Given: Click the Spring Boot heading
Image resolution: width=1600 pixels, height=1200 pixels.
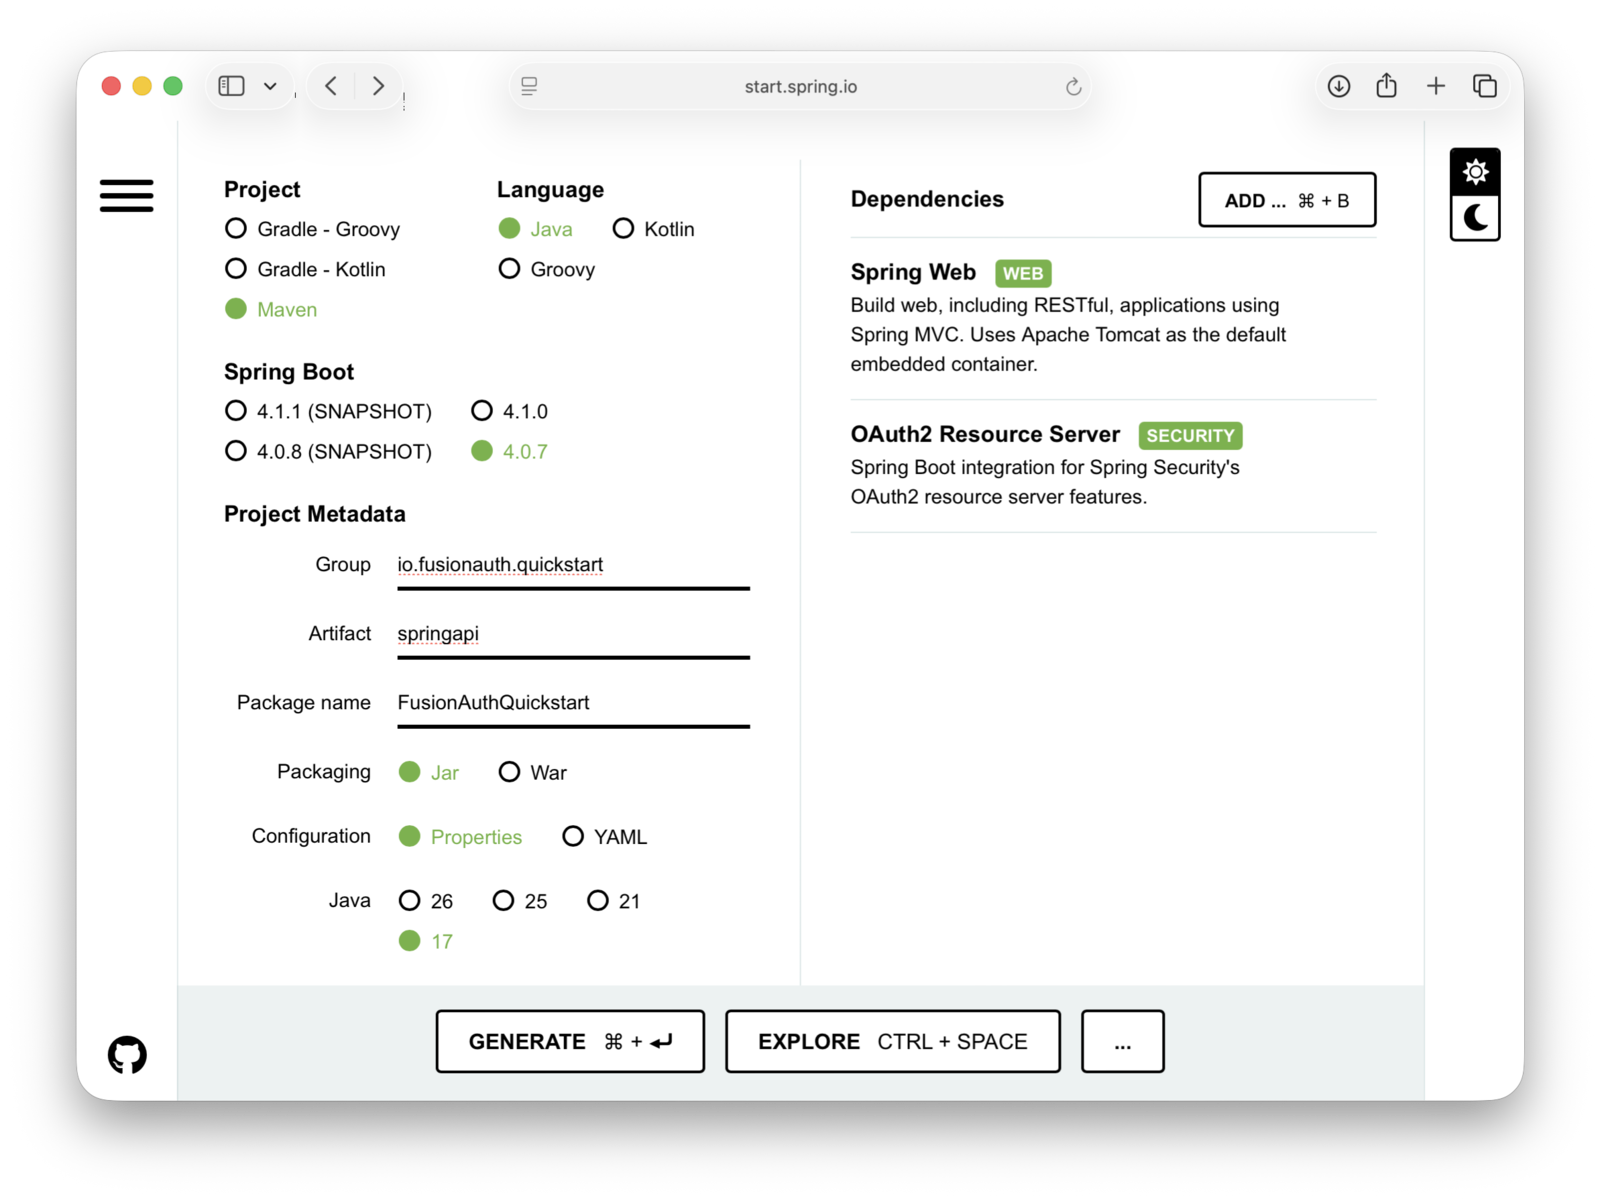Looking at the screenshot, I should (x=289, y=372).
